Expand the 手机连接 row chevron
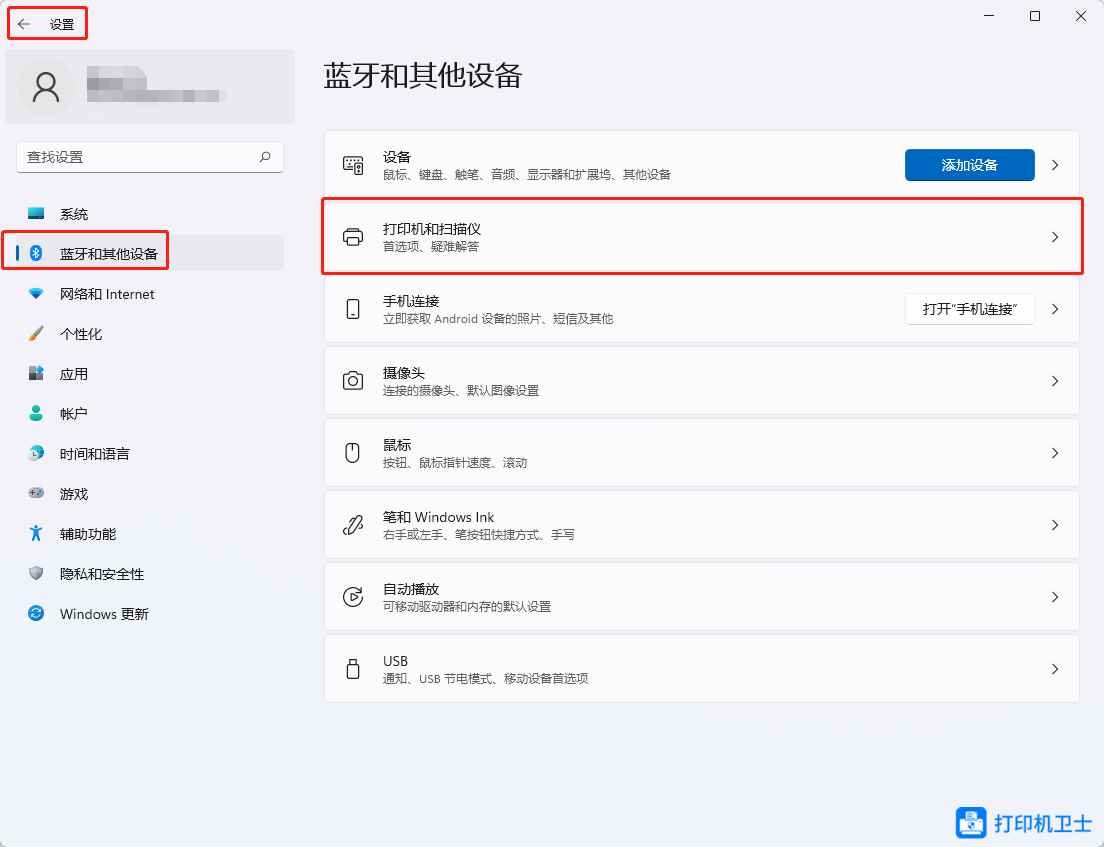1104x847 pixels. [x=1055, y=308]
